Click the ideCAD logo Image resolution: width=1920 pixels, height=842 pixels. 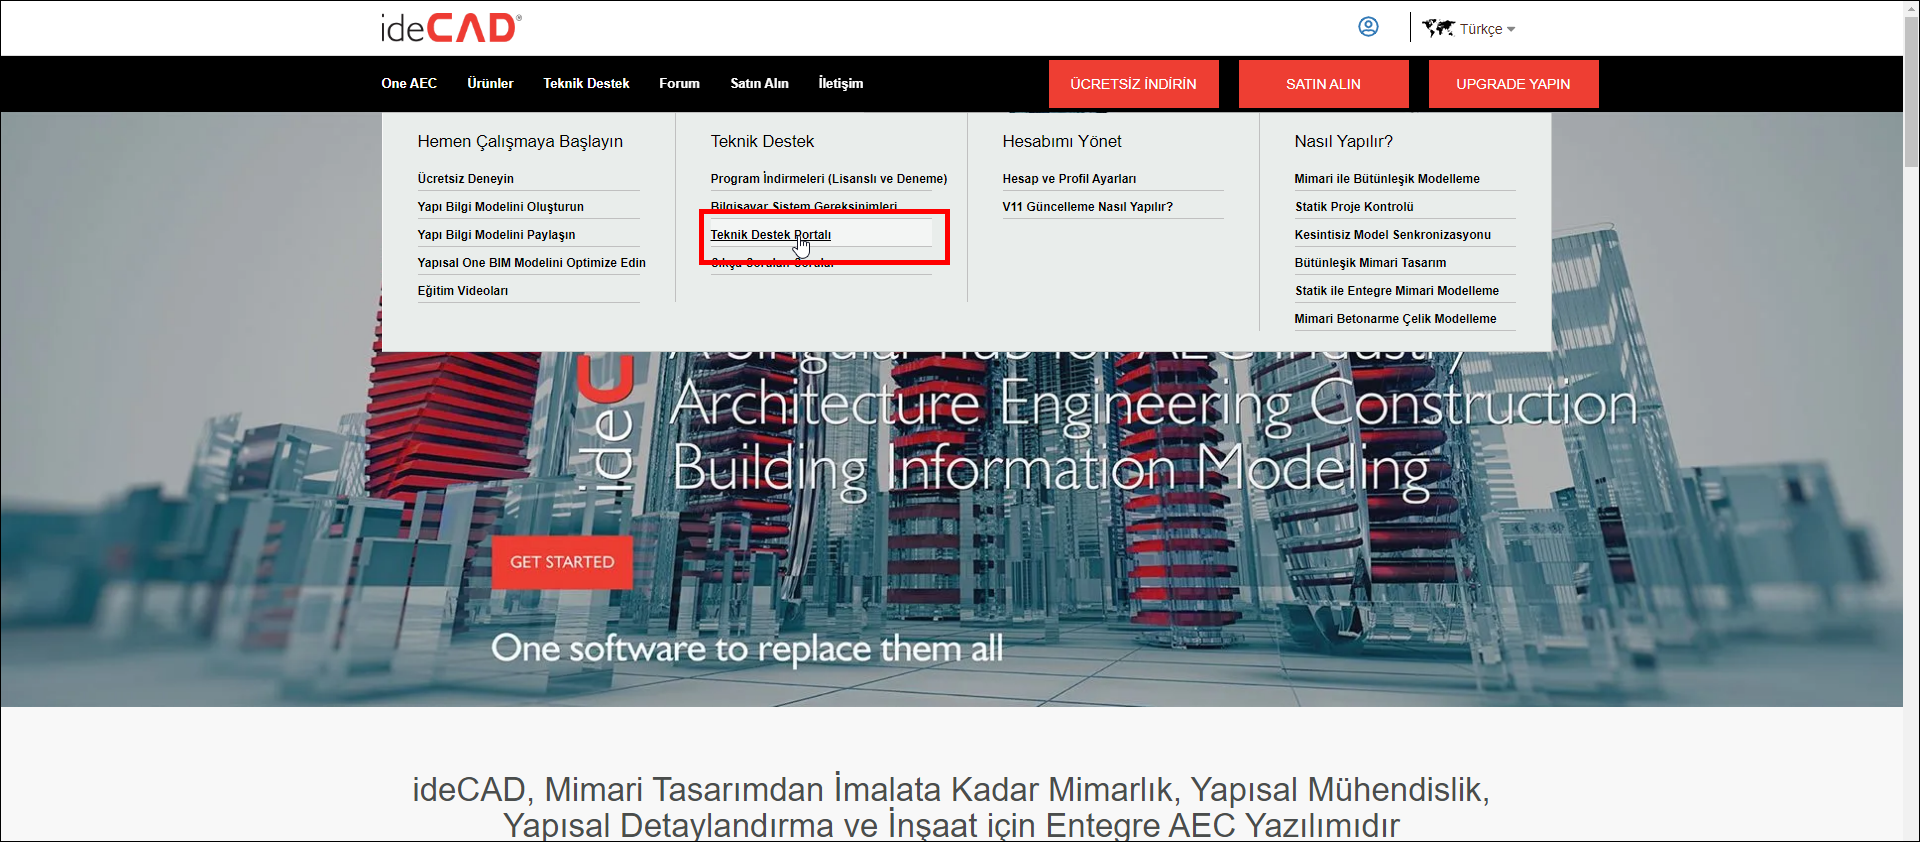(x=451, y=28)
